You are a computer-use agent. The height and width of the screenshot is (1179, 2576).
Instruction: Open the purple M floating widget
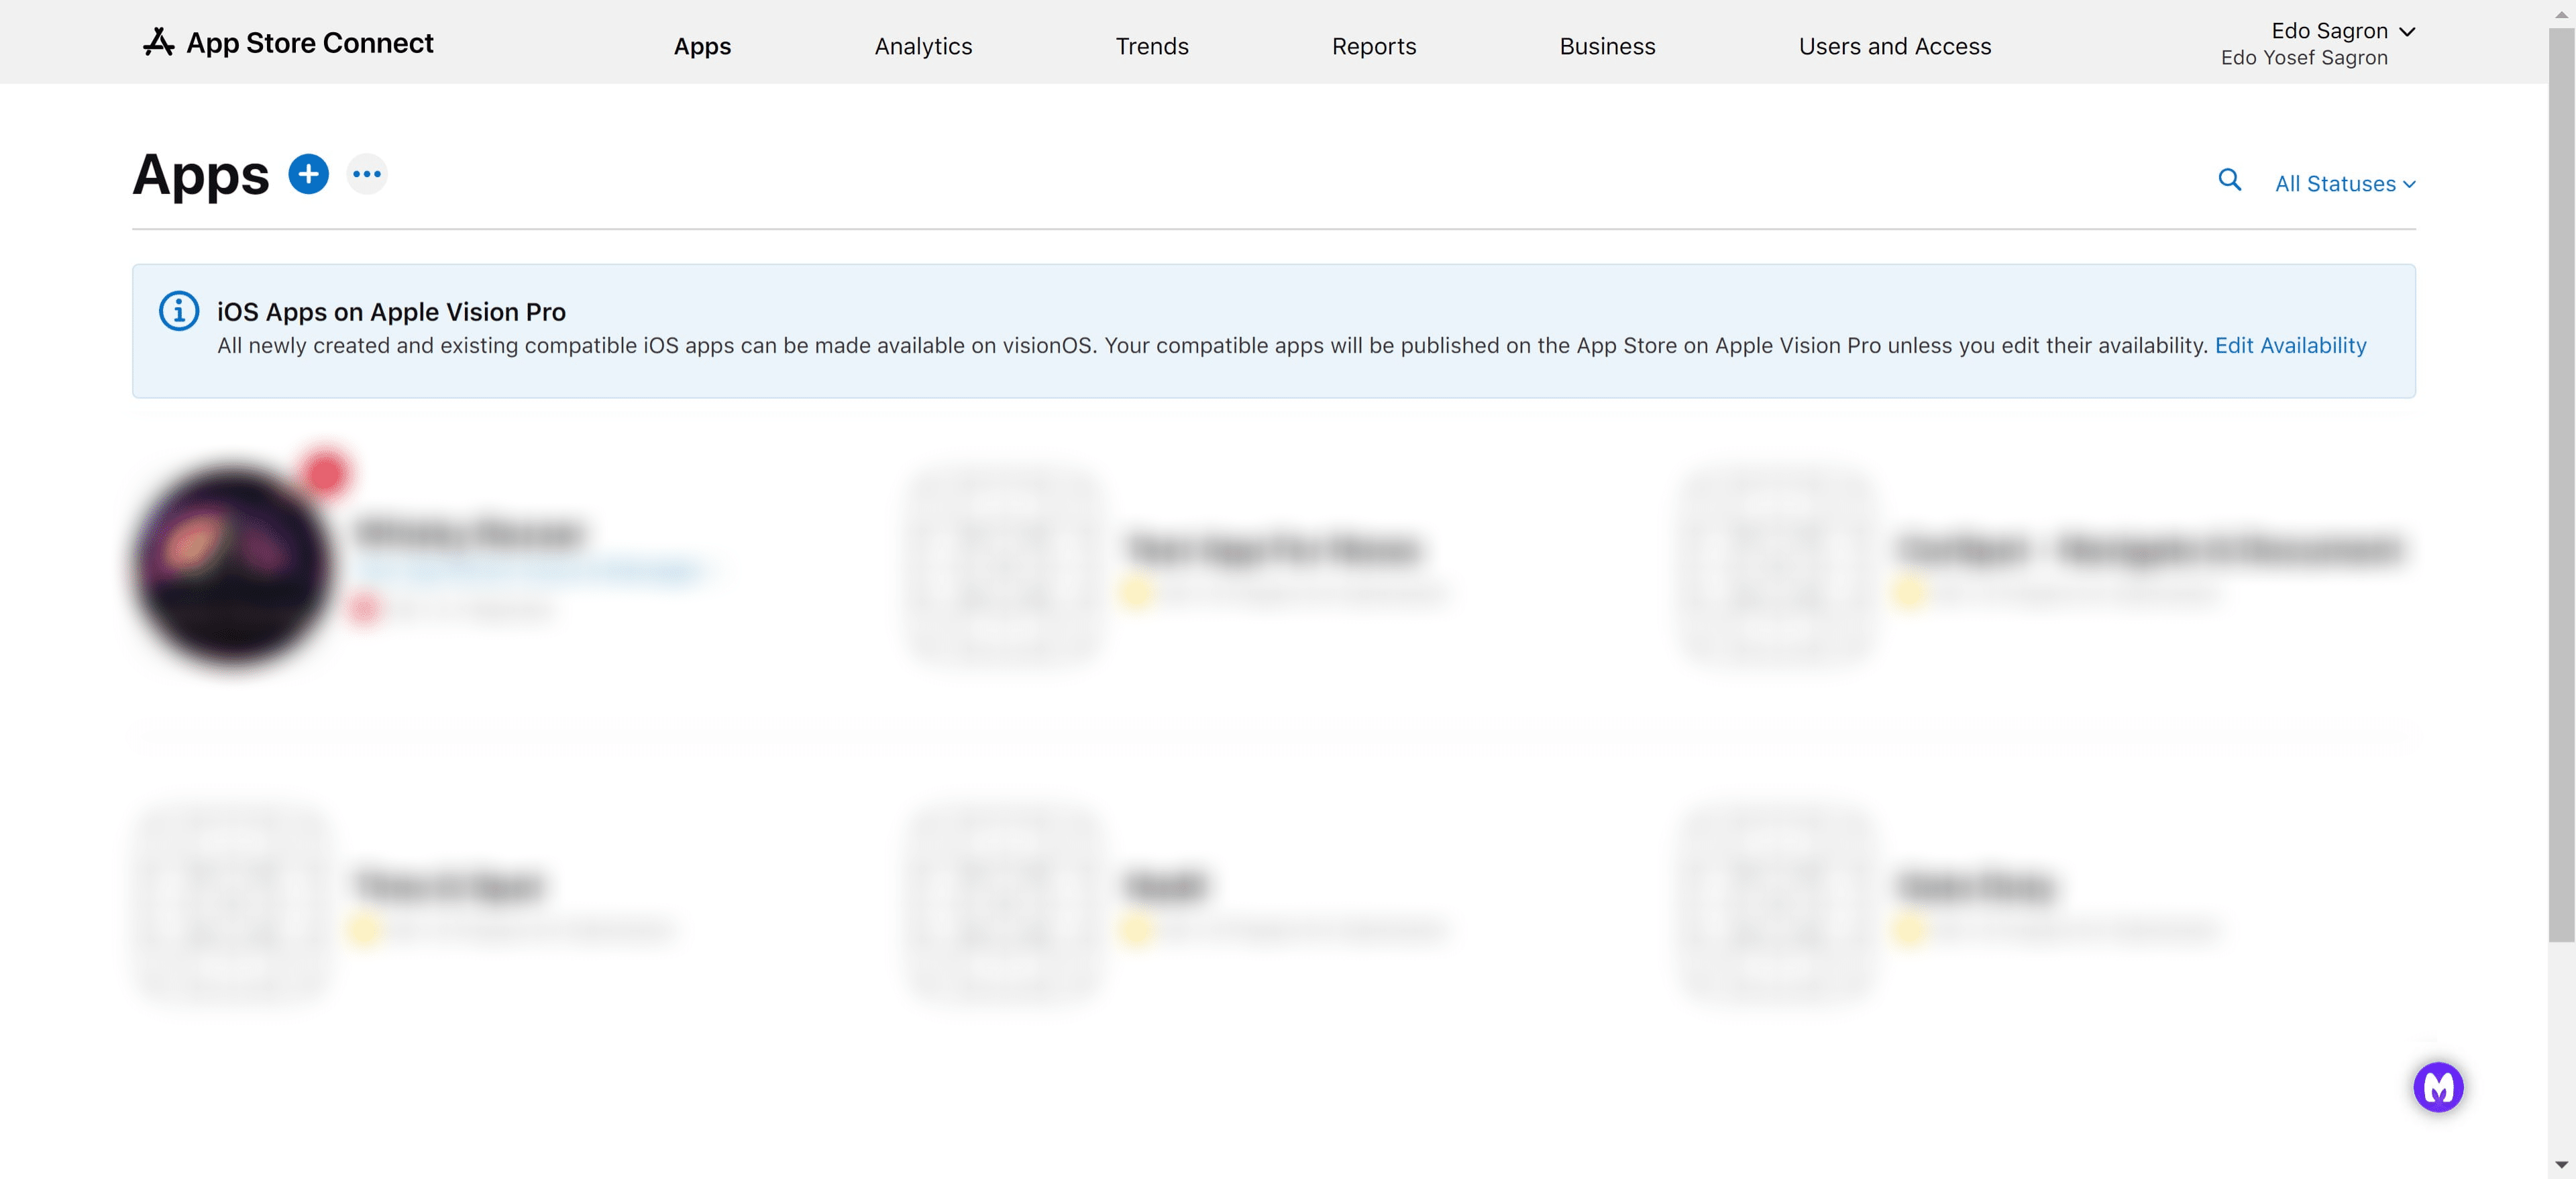(2438, 1086)
